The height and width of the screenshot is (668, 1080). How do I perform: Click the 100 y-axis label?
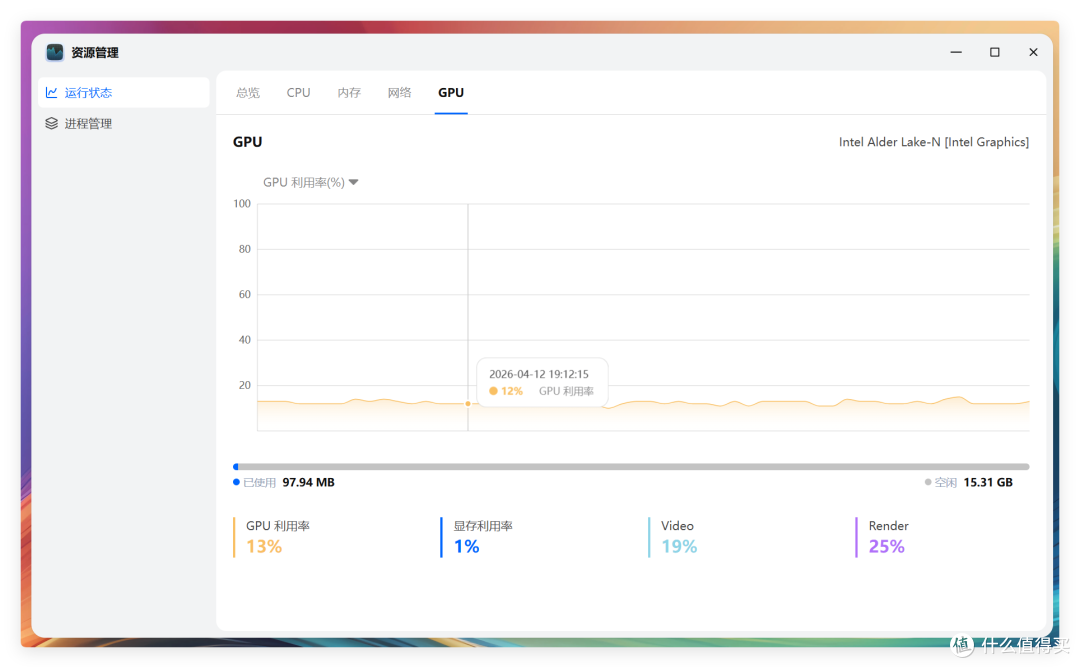(242, 203)
